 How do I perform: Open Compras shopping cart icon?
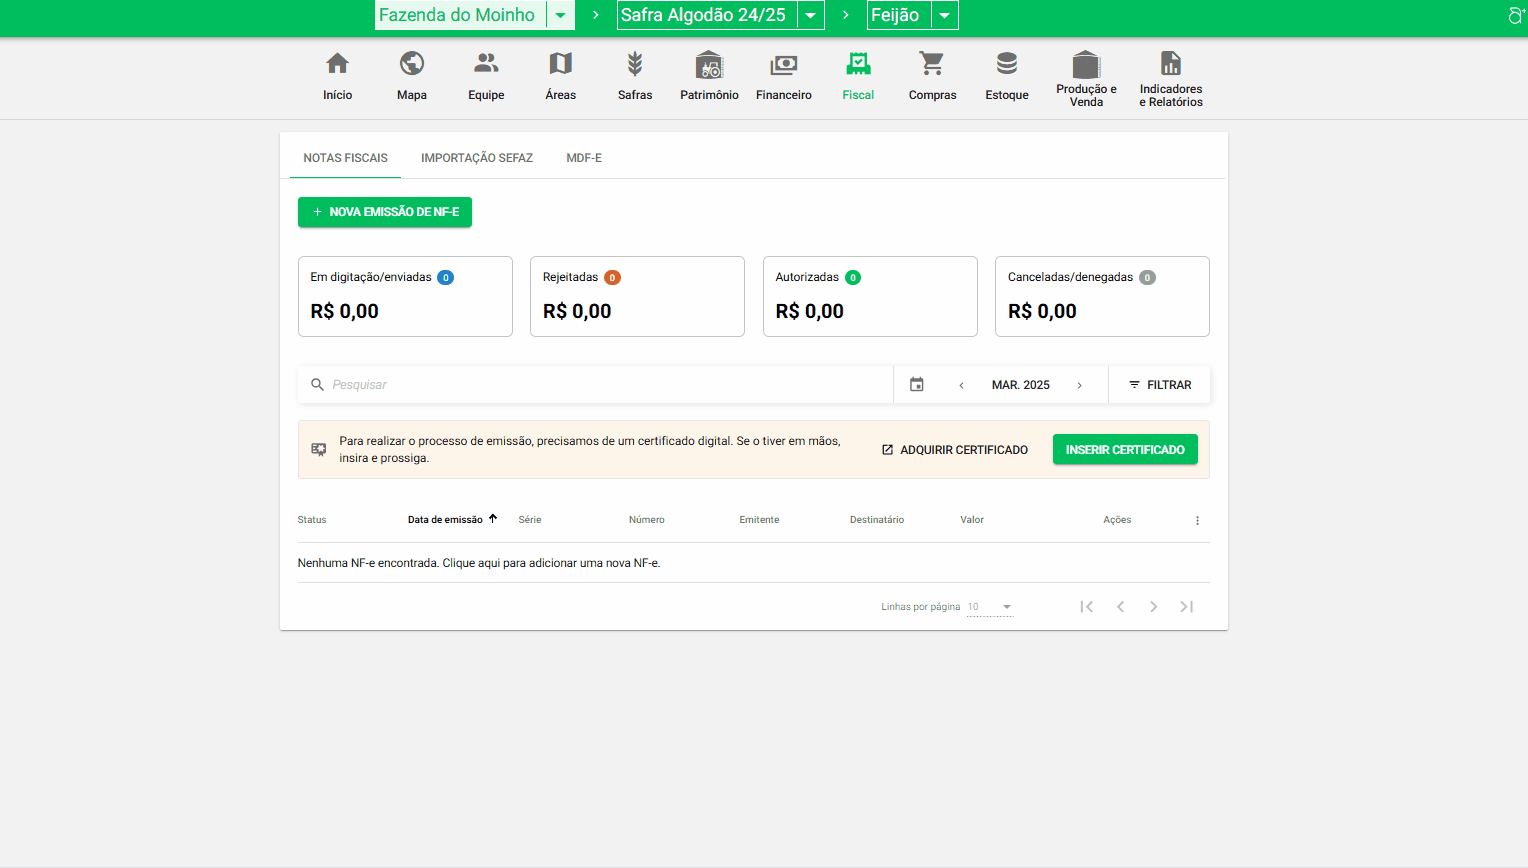click(x=932, y=64)
